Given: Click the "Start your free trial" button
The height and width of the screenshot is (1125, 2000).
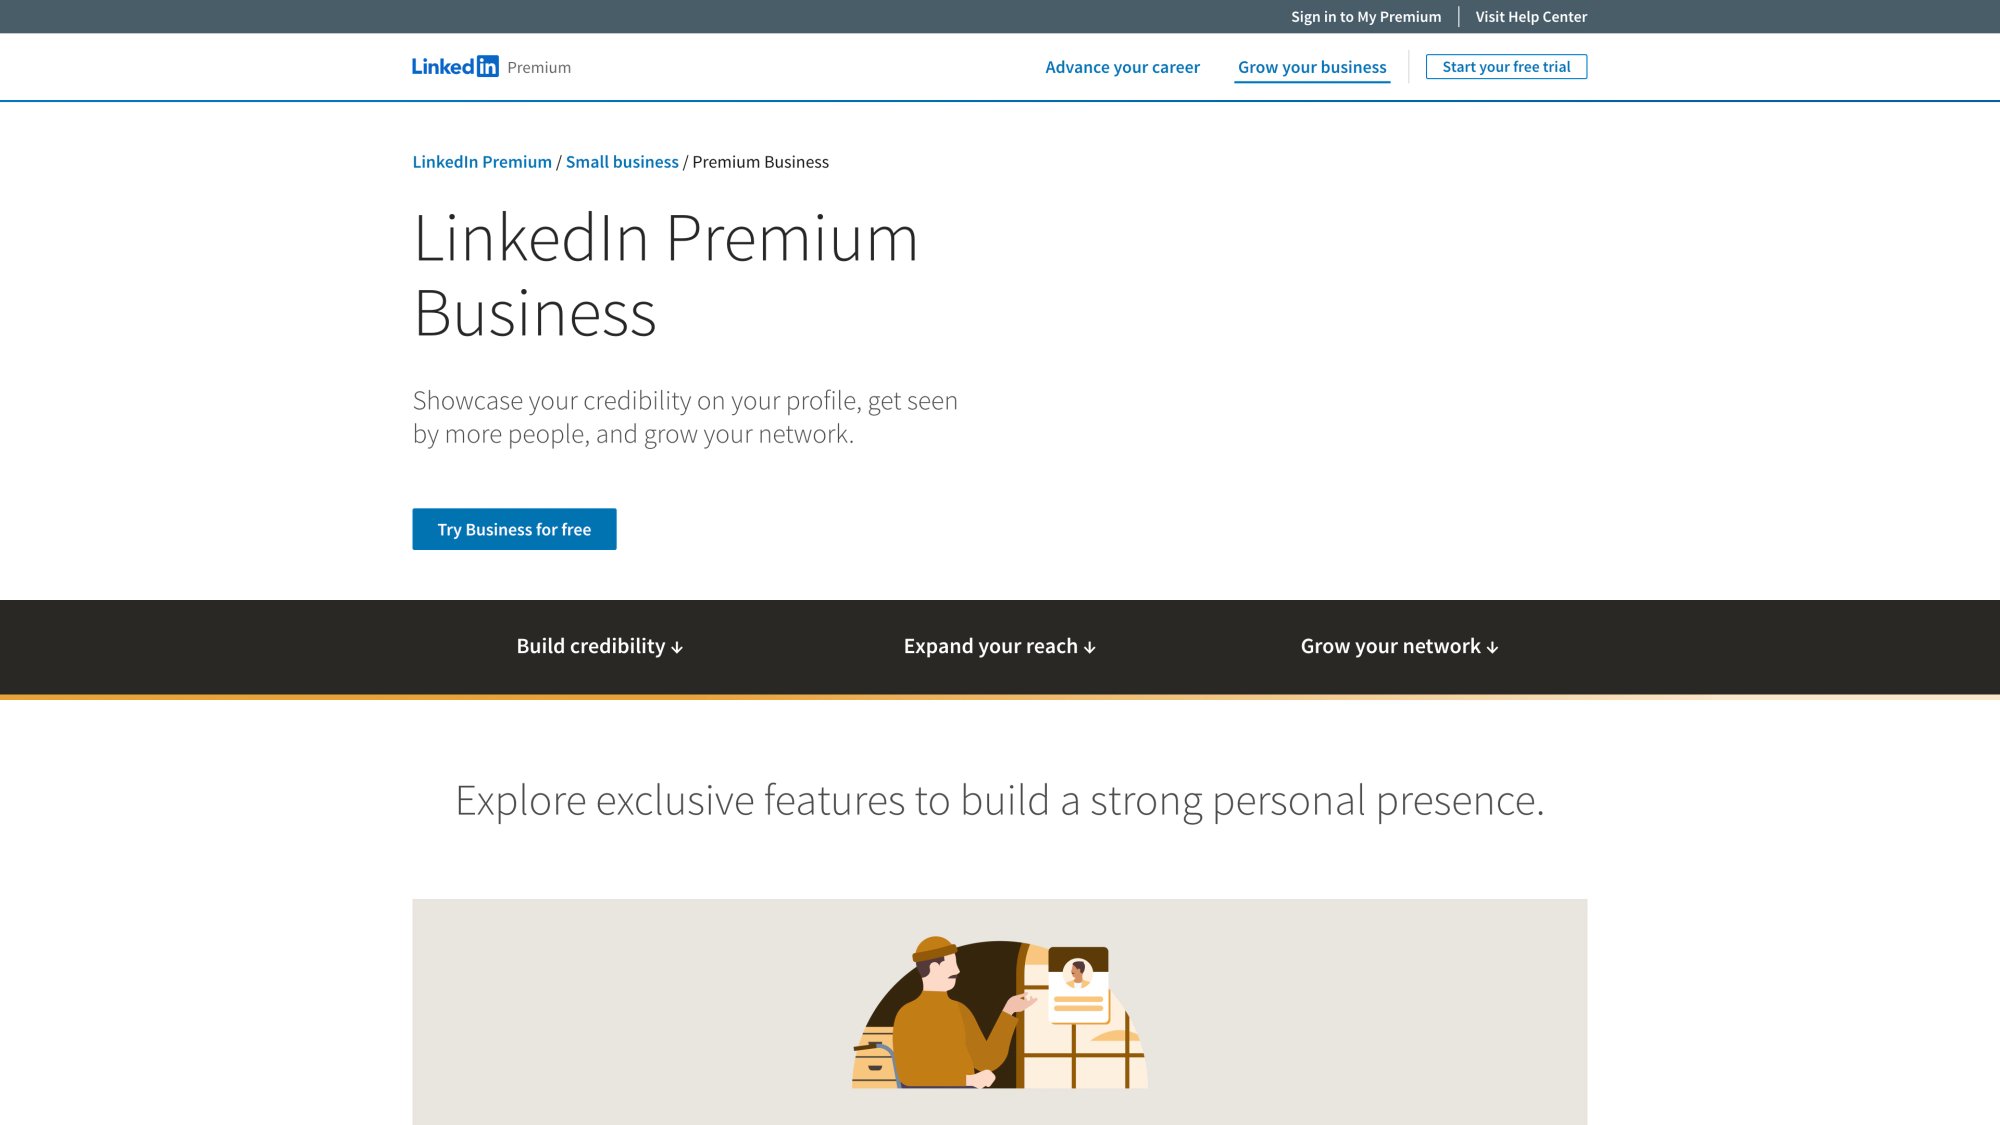Looking at the screenshot, I should (1506, 67).
